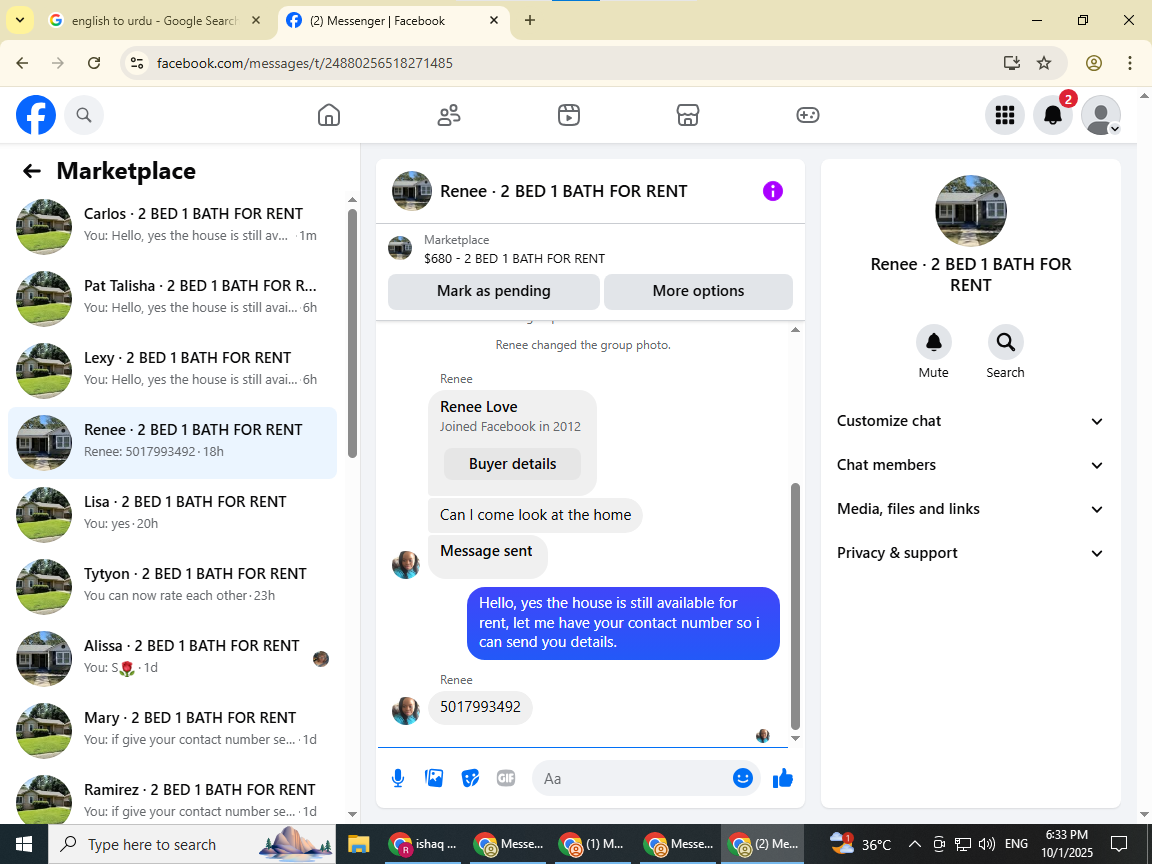The width and height of the screenshot is (1152, 864).
Task: Open Tytyon conversation
Action: (x=173, y=586)
